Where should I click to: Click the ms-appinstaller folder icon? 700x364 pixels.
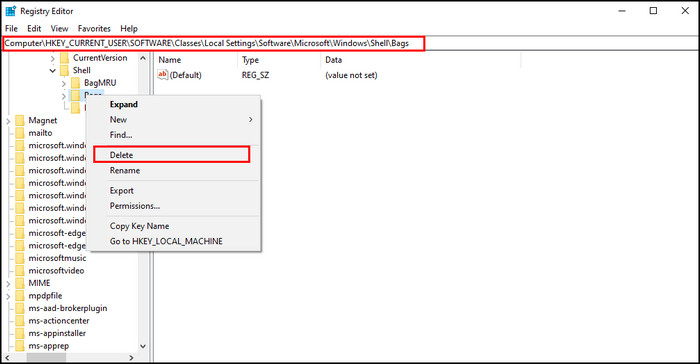tap(20, 333)
